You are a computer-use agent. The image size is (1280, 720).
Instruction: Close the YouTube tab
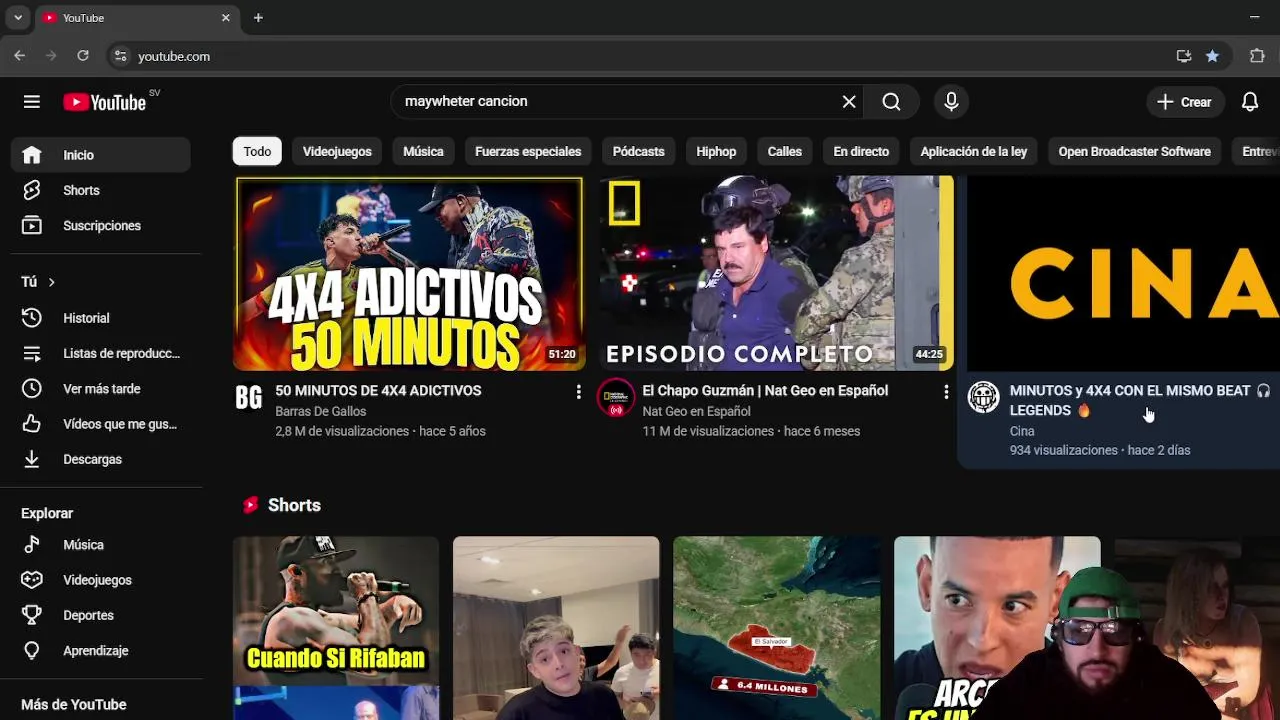[225, 18]
